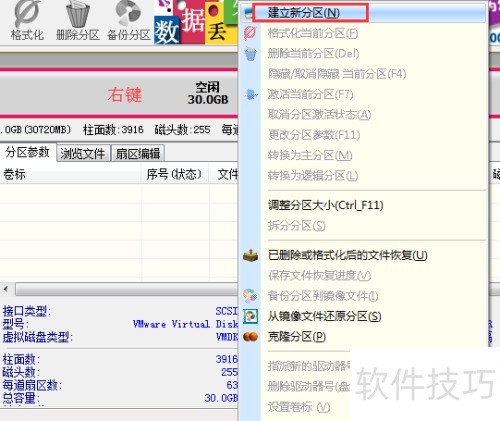Viewport: 500px width, 421px height.
Task: Click the 格式化 toolbar icon
Action: tap(27, 14)
